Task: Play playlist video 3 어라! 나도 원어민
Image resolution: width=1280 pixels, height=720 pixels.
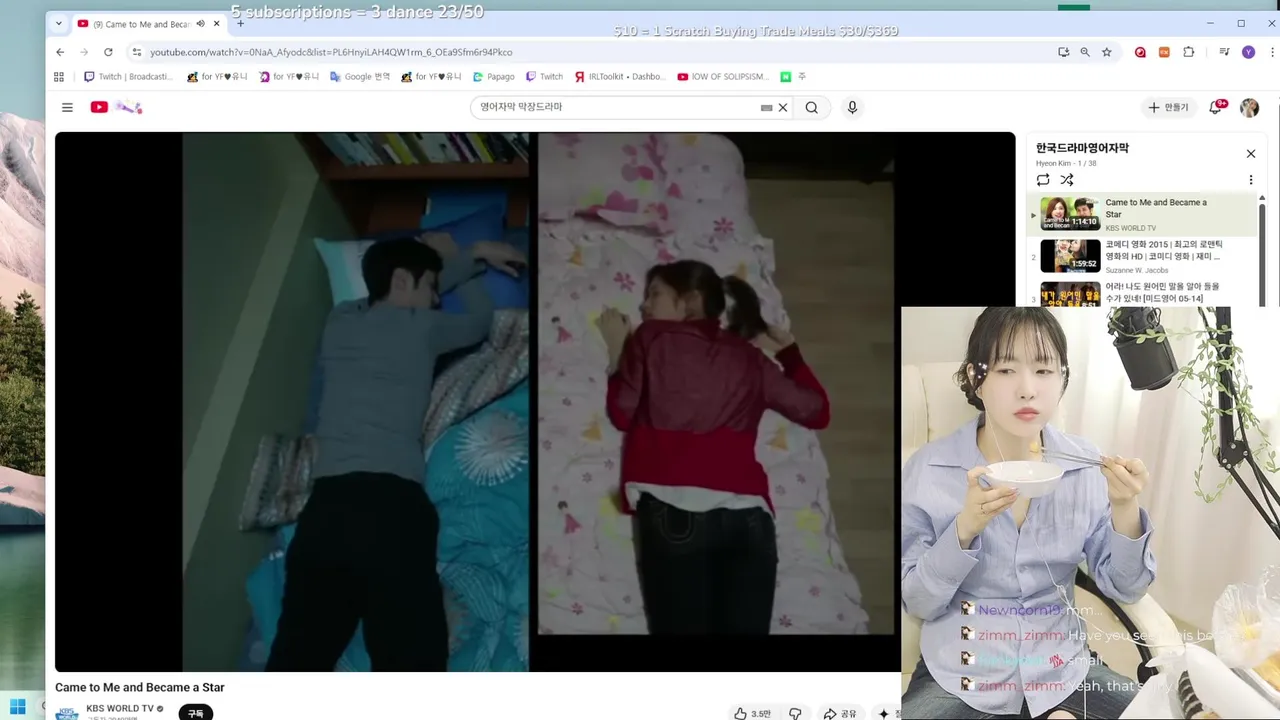Action: (x=1142, y=294)
